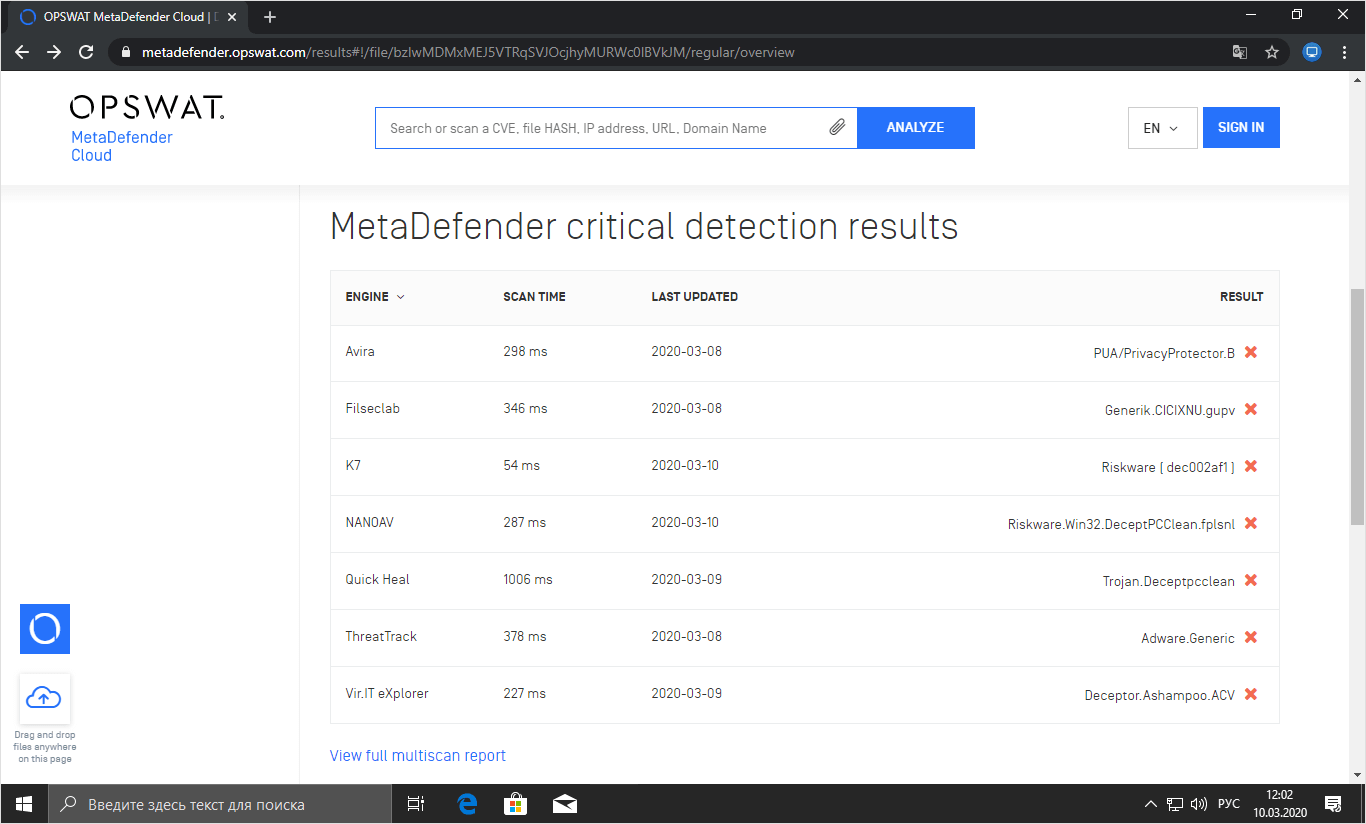Screen dimensions: 1366x824
Task: Click the paperclip attach file icon
Action: pos(837,128)
